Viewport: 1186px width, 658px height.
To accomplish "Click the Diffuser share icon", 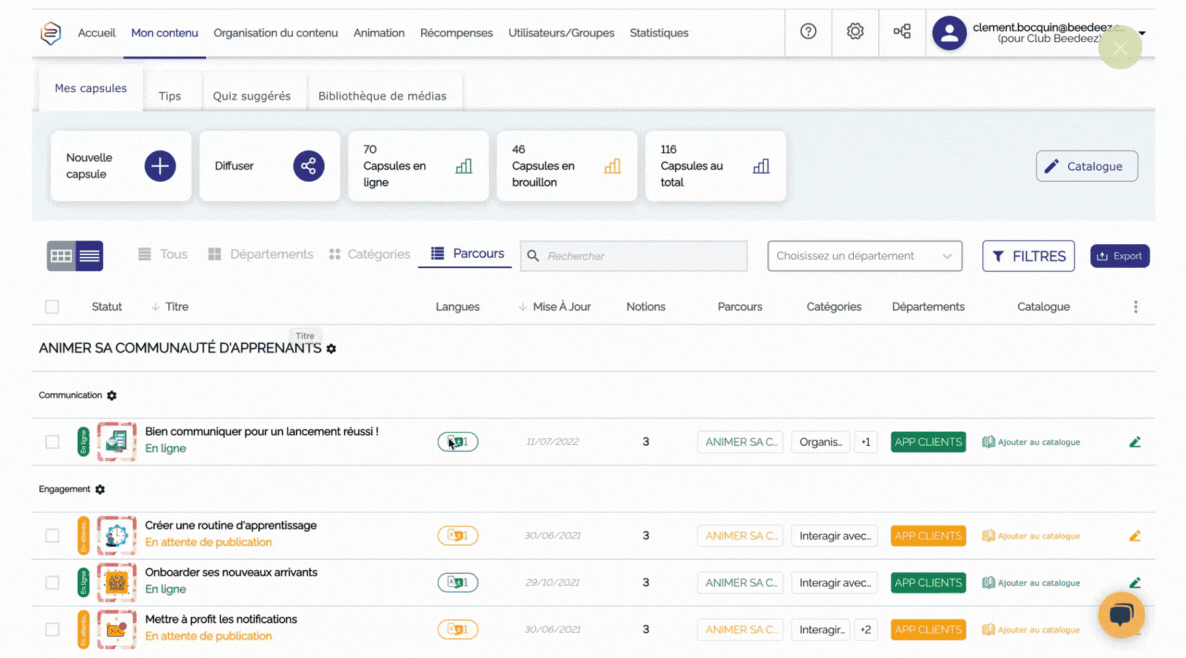I will tap(308, 166).
